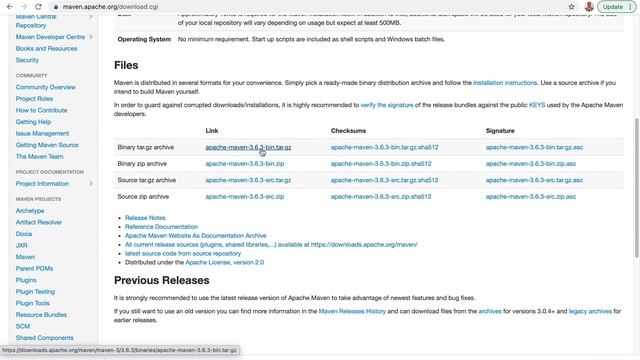Download apache-maven-3.6.3-bin.tar.gz
The width and height of the screenshot is (640, 360).
(x=248, y=147)
